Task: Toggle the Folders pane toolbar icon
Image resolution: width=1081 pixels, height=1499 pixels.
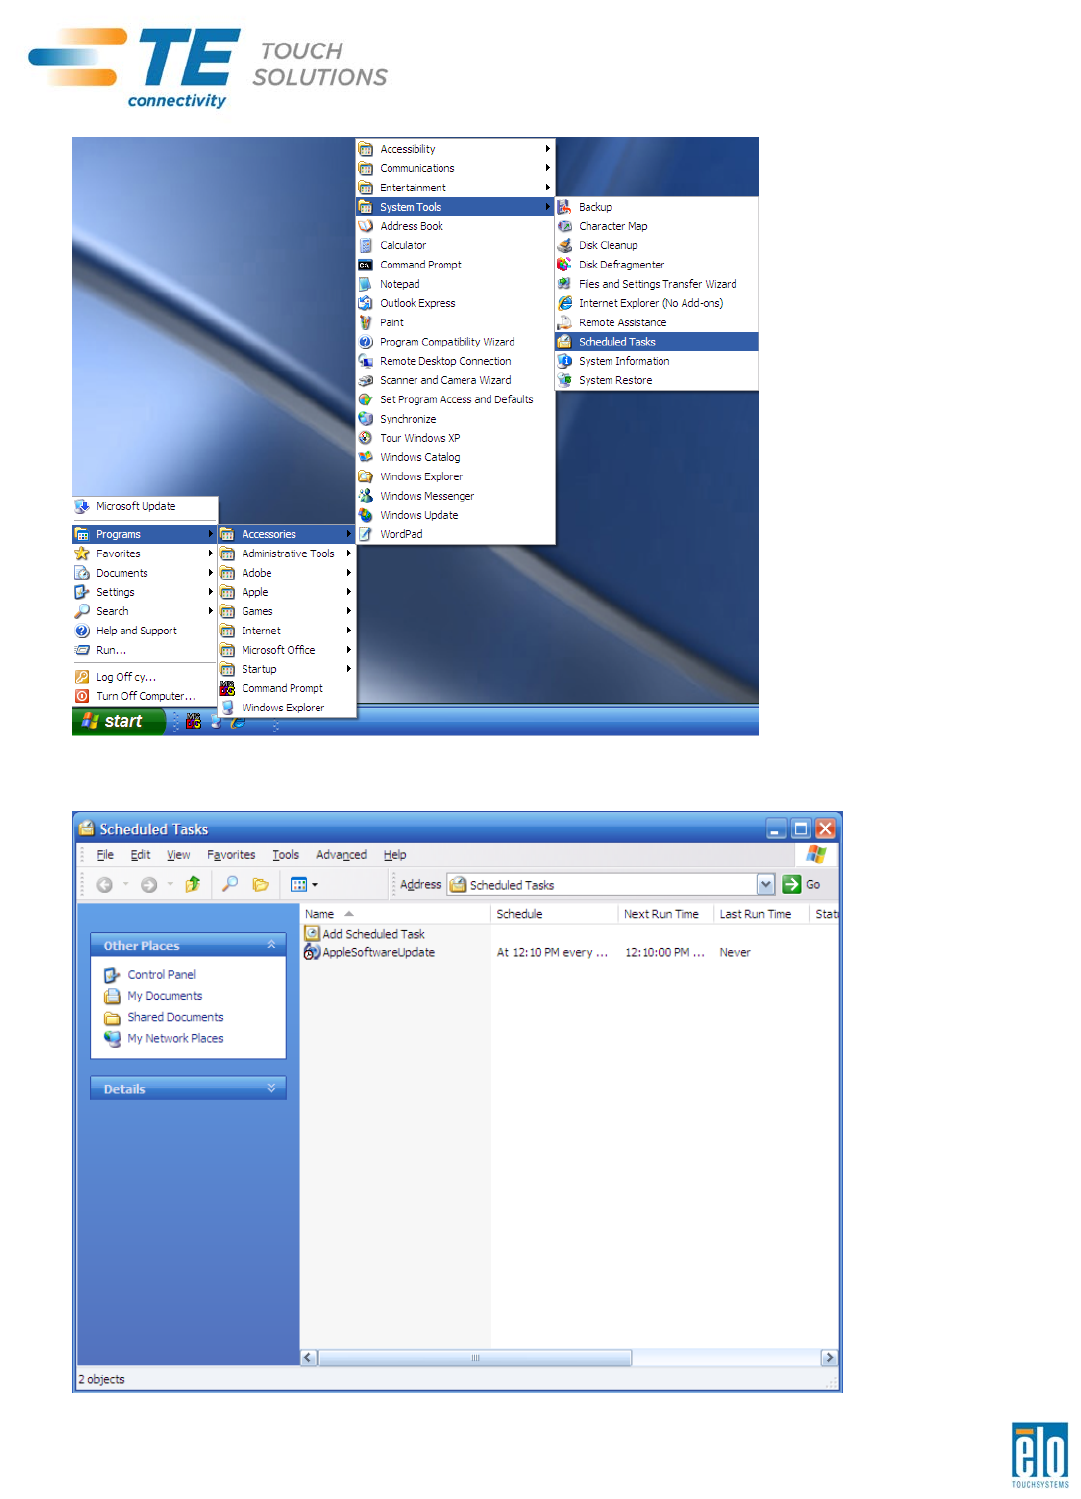Action: 260,885
